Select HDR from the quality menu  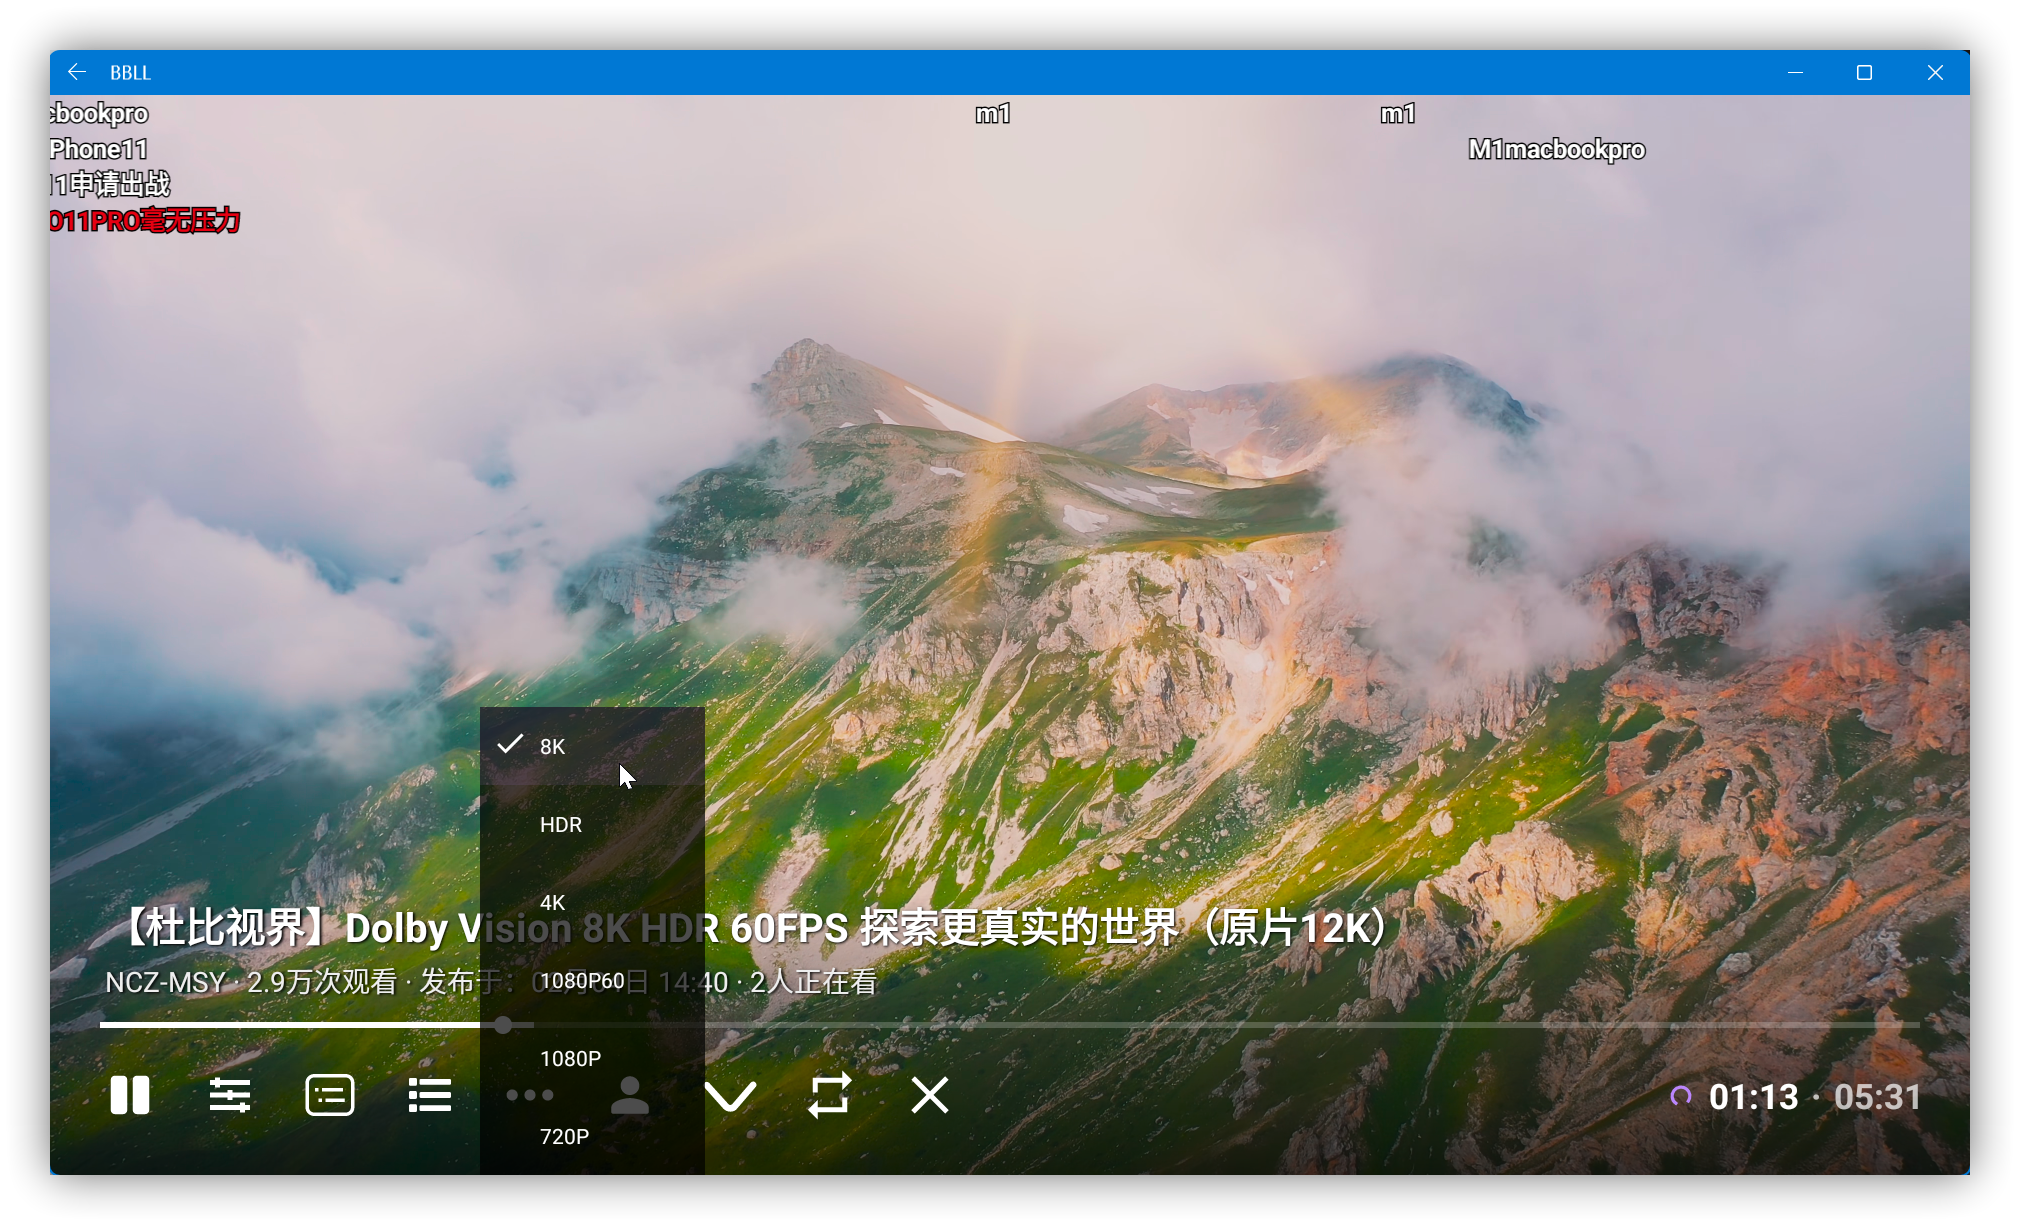(560, 824)
